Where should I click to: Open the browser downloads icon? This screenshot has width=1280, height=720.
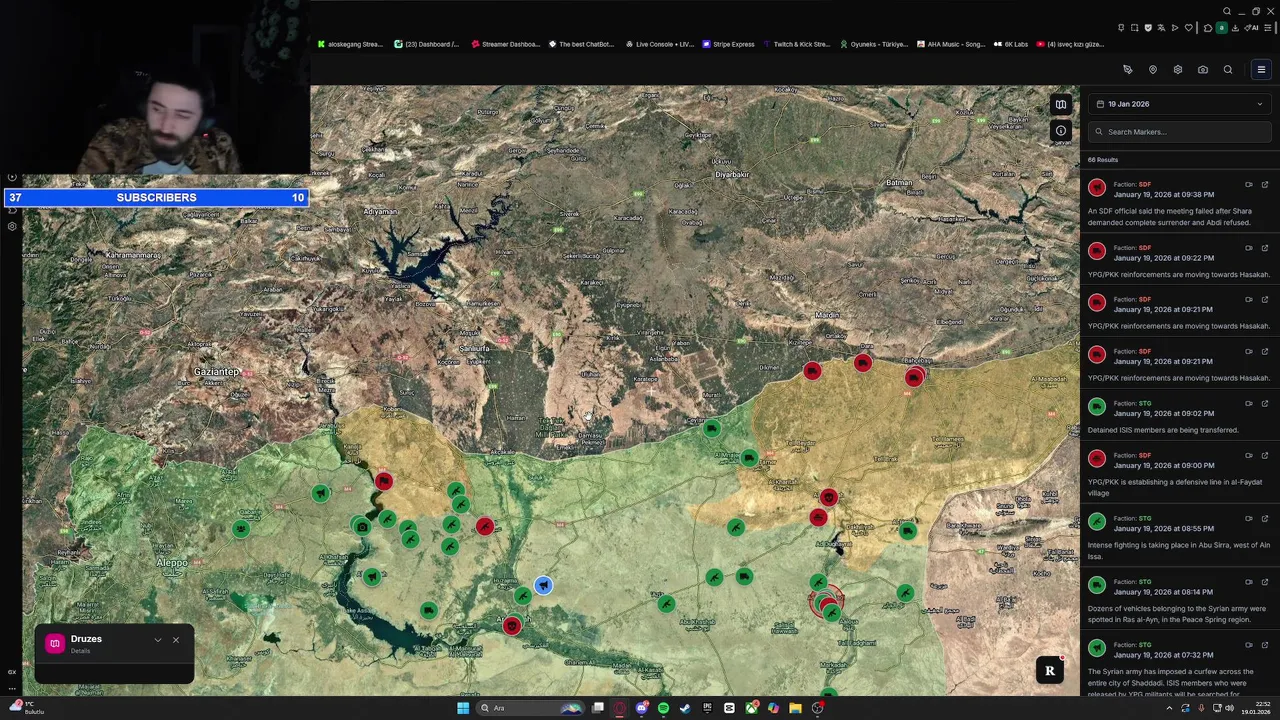tap(1235, 28)
